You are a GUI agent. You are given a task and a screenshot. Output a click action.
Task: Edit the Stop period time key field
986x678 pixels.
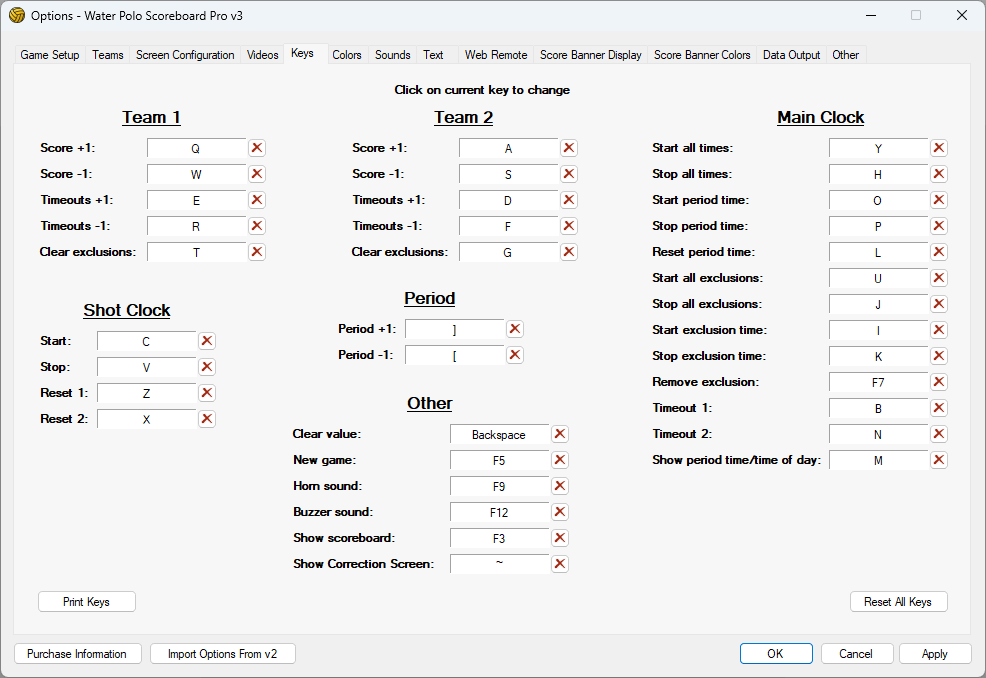tap(878, 226)
